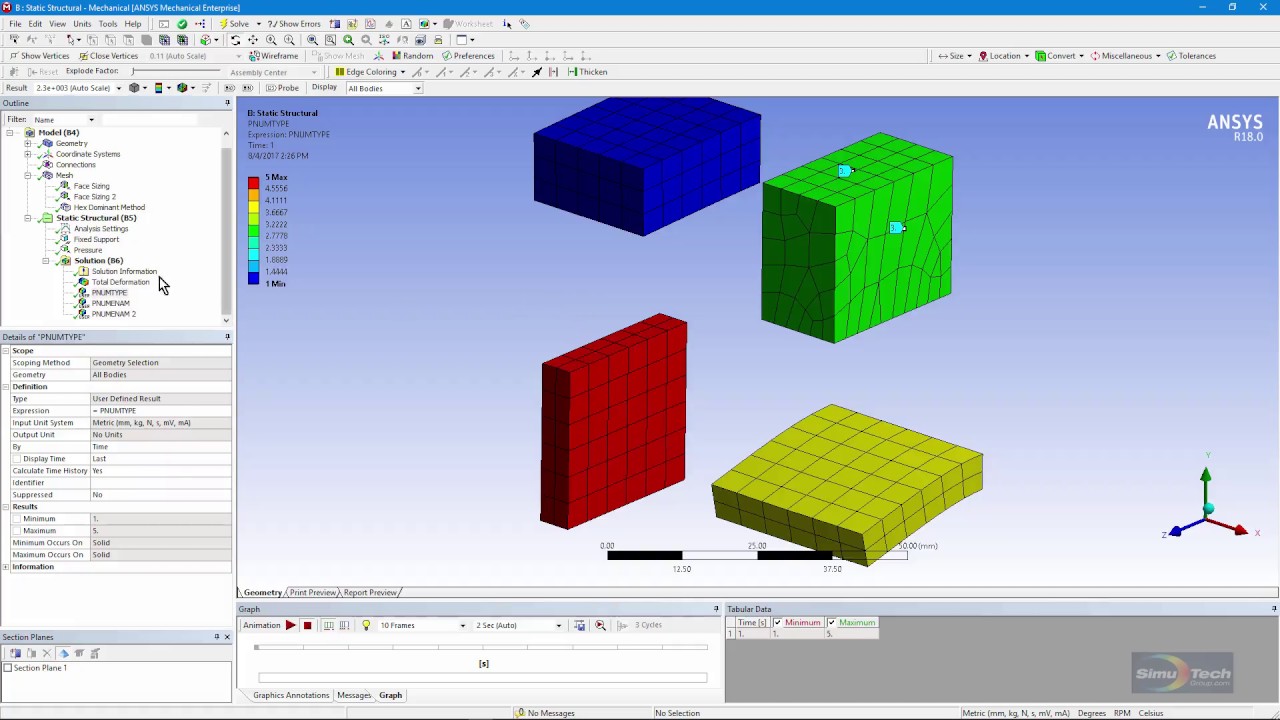The width and height of the screenshot is (1280, 720).
Task: Click the animation timeline slider
Action: (481, 647)
